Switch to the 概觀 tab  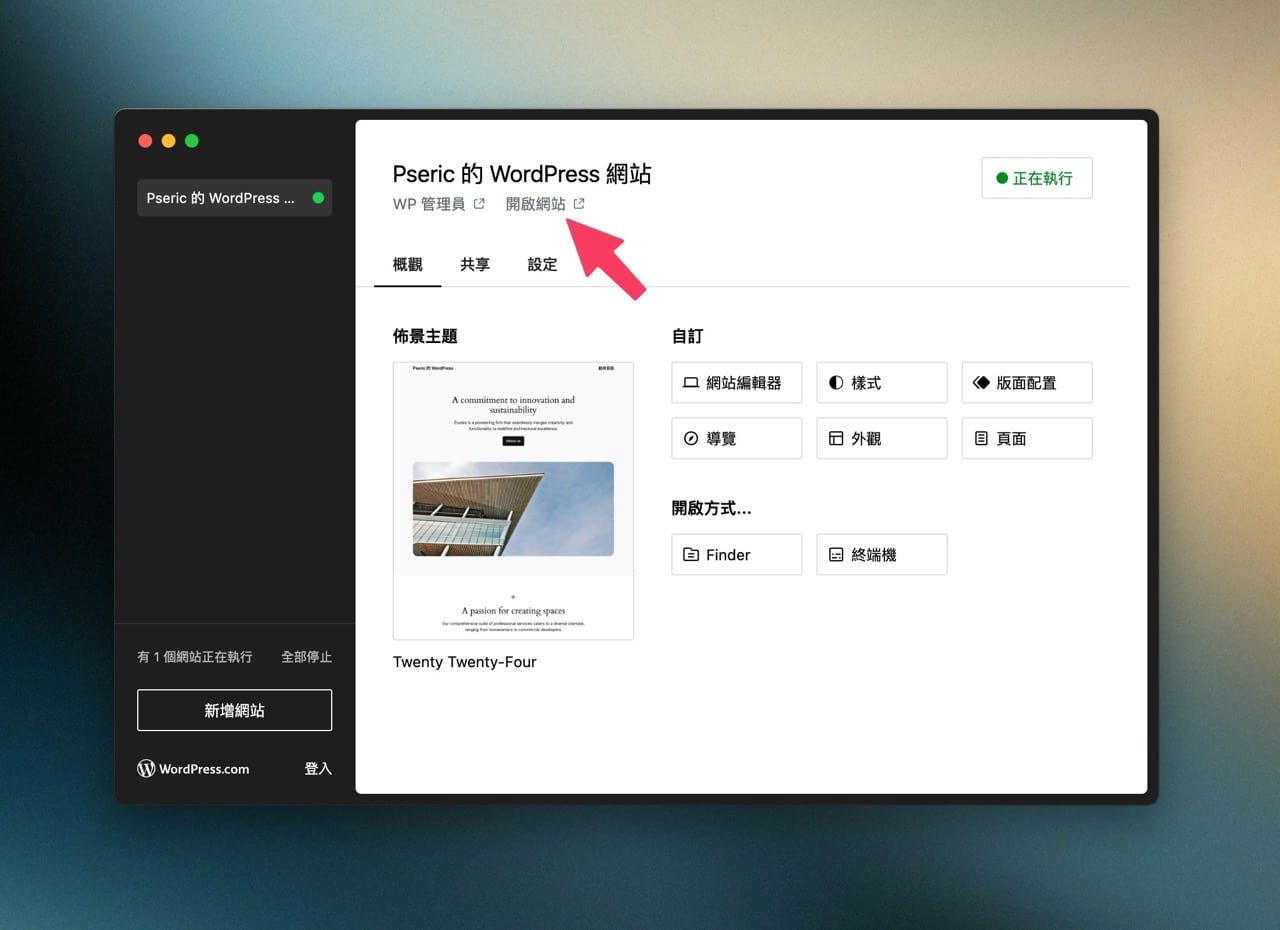[408, 265]
